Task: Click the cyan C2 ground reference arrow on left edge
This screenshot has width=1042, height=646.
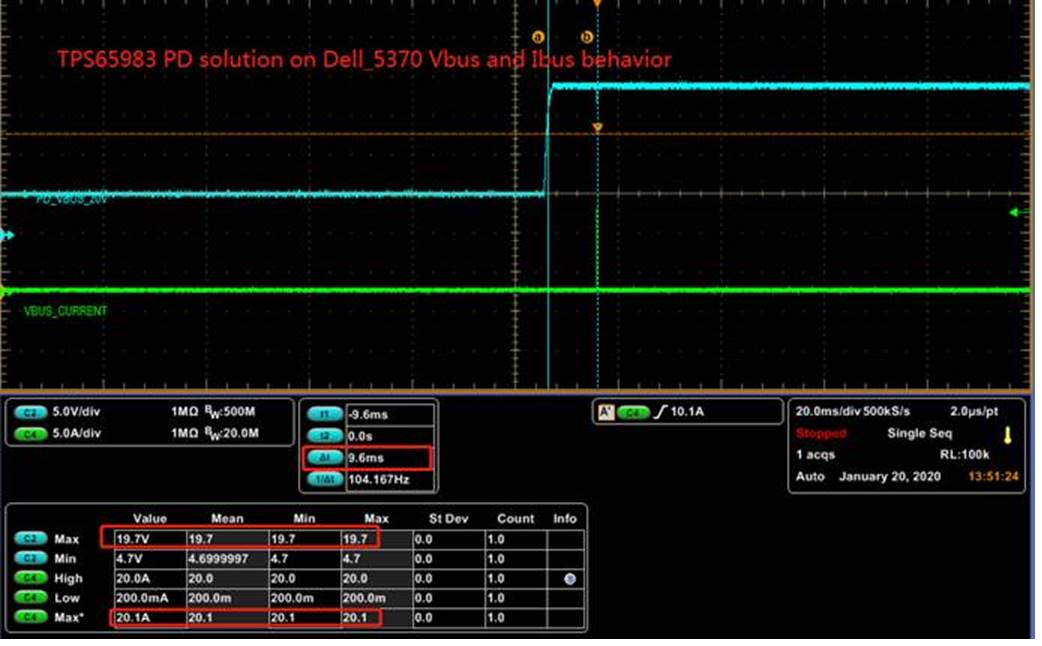Action: [7, 236]
